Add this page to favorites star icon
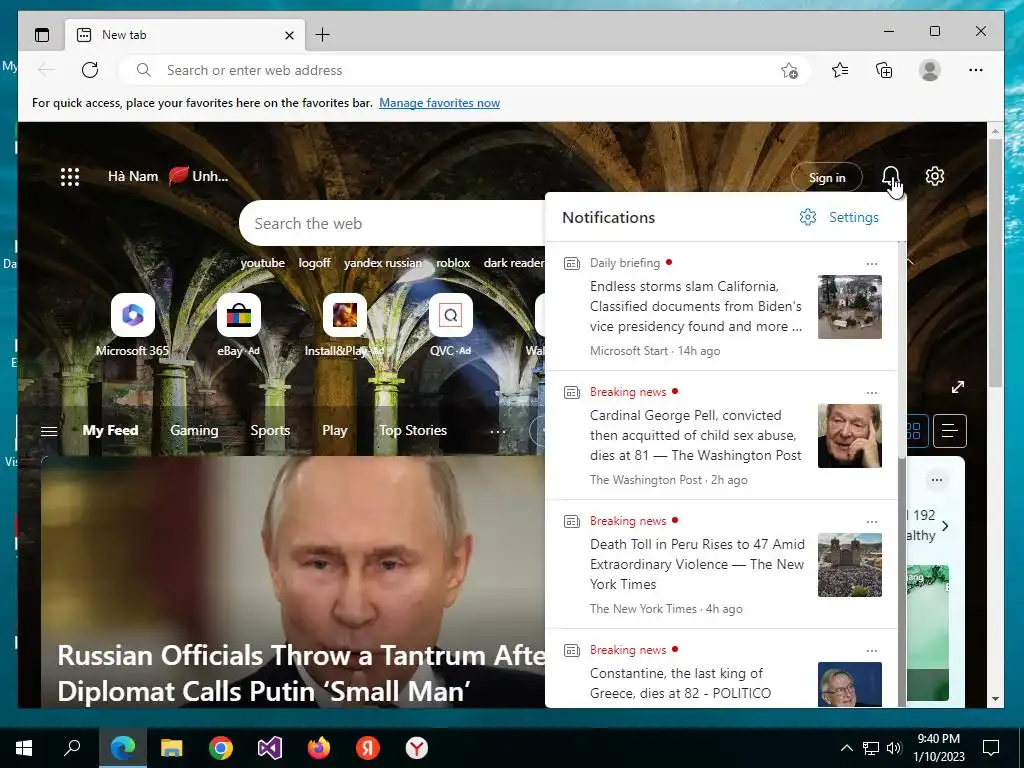 click(790, 70)
